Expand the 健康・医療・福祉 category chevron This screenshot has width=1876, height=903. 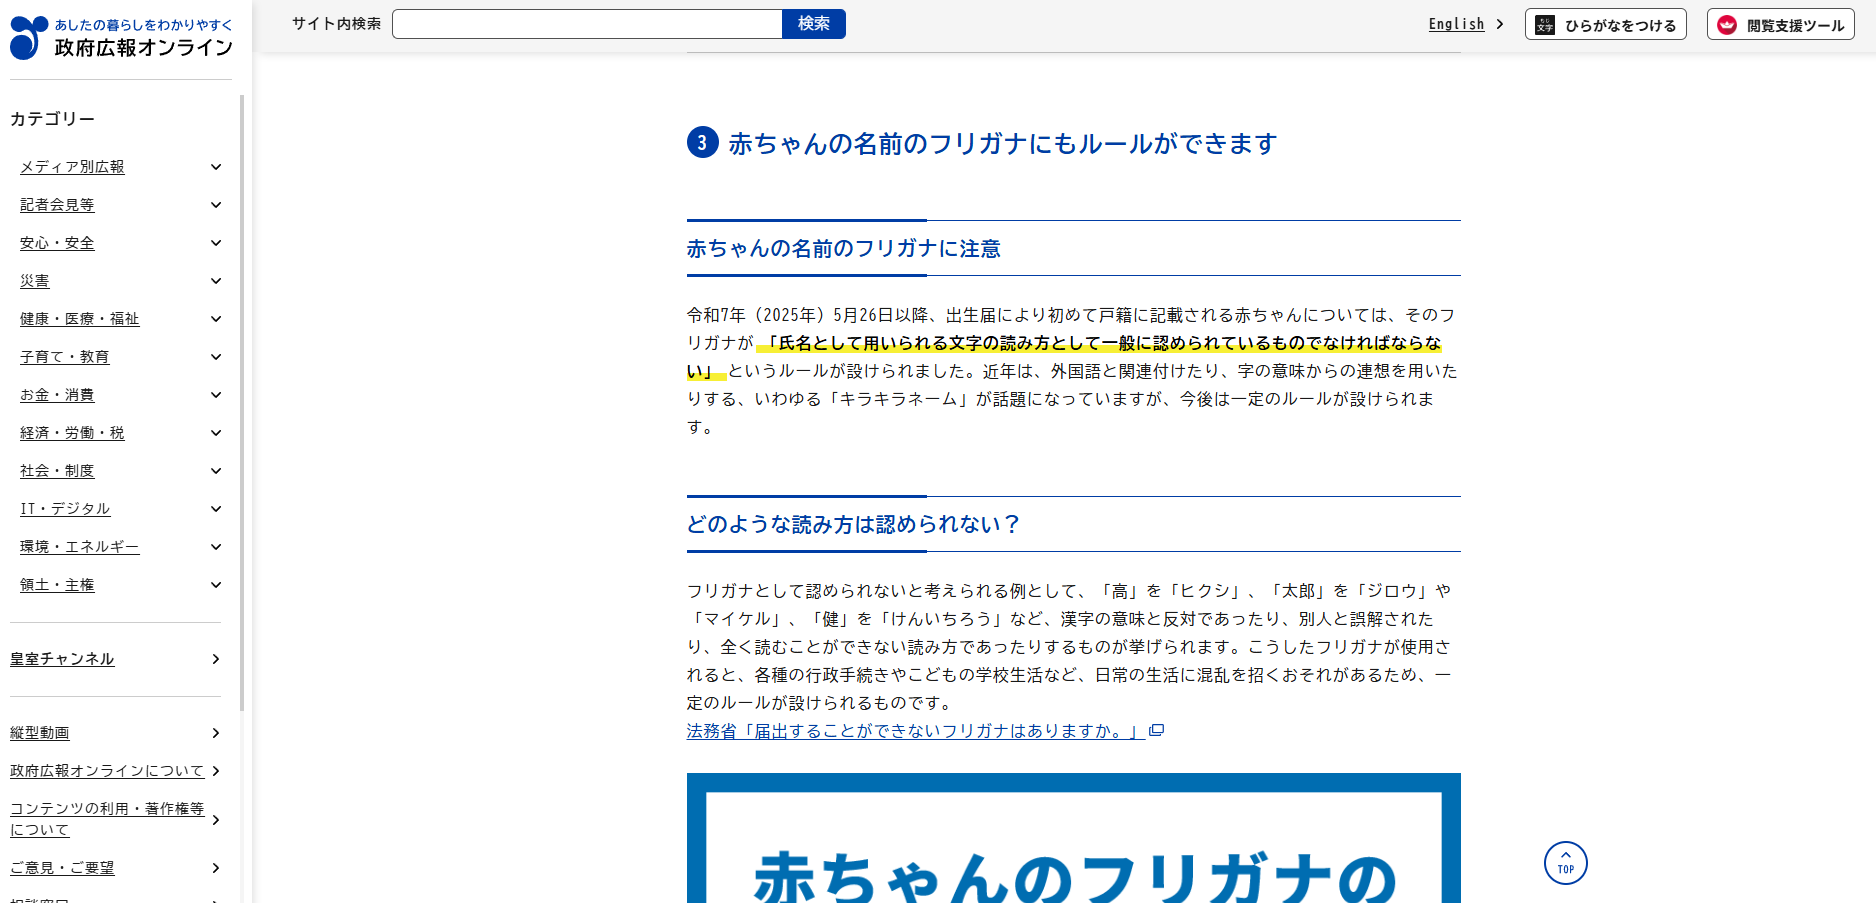pos(216,319)
